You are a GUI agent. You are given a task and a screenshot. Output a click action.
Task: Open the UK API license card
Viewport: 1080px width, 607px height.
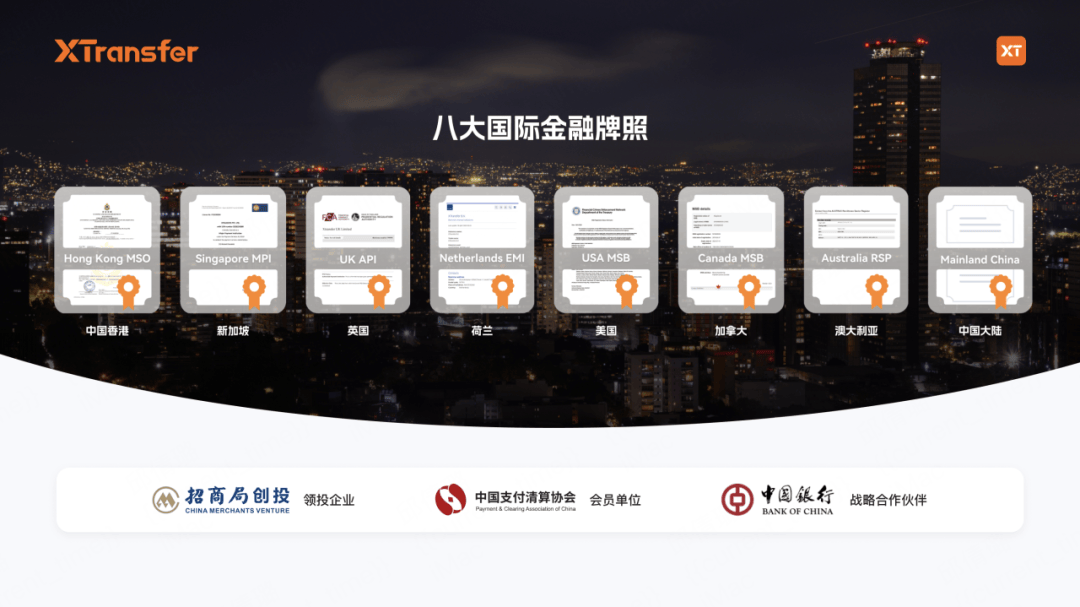click(357, 250)
